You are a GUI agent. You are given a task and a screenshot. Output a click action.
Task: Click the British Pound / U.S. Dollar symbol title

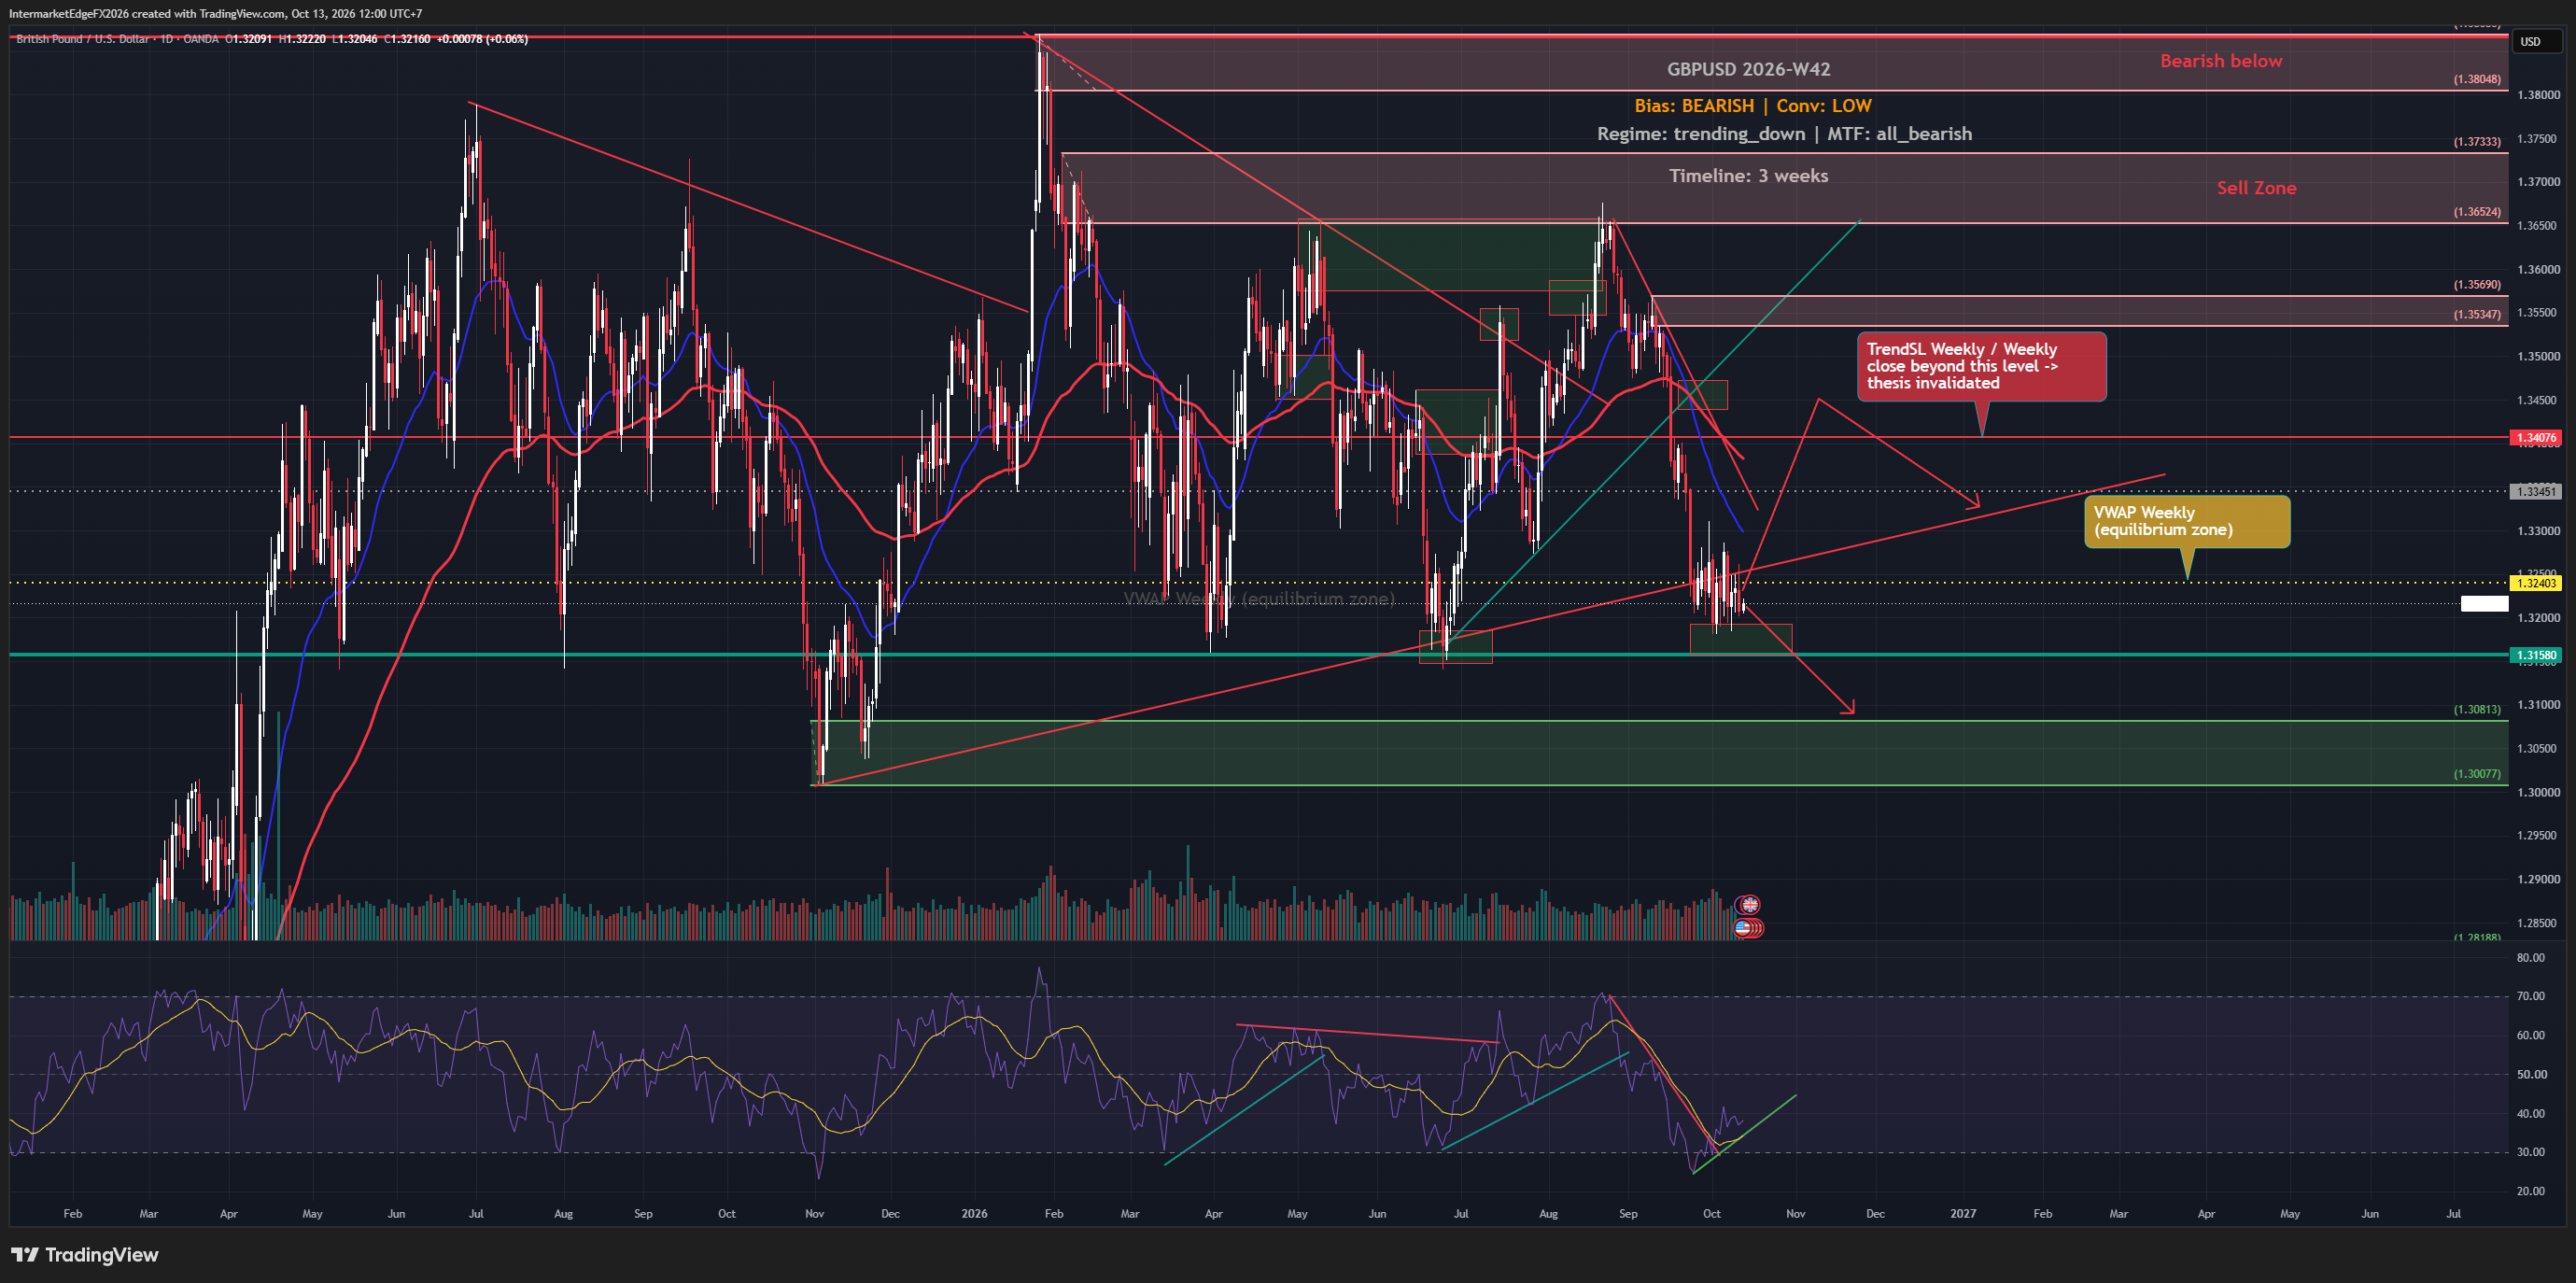click(x=82, y=39)
